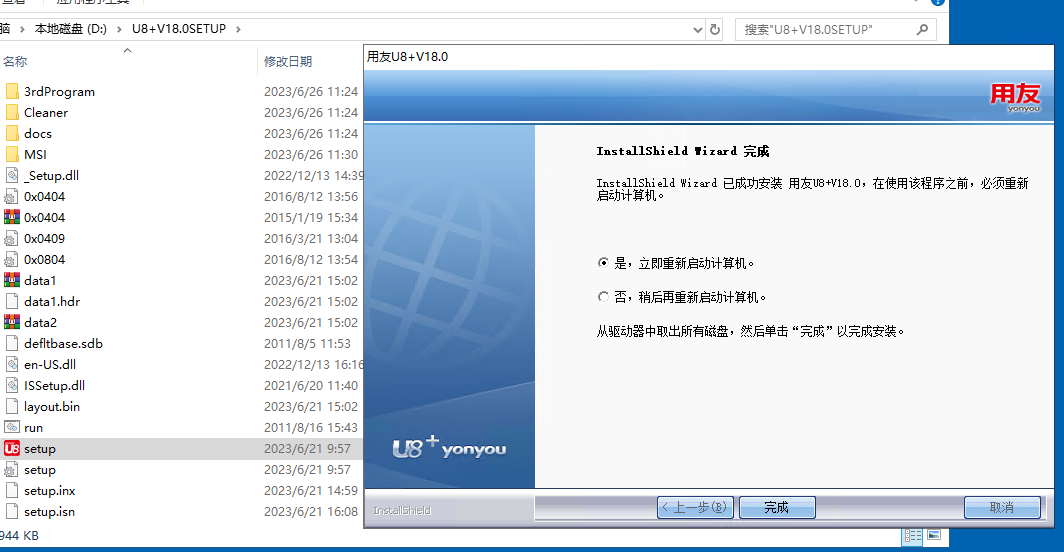Select 是，立即重新启动计算机 radio option

coord(603,263)
